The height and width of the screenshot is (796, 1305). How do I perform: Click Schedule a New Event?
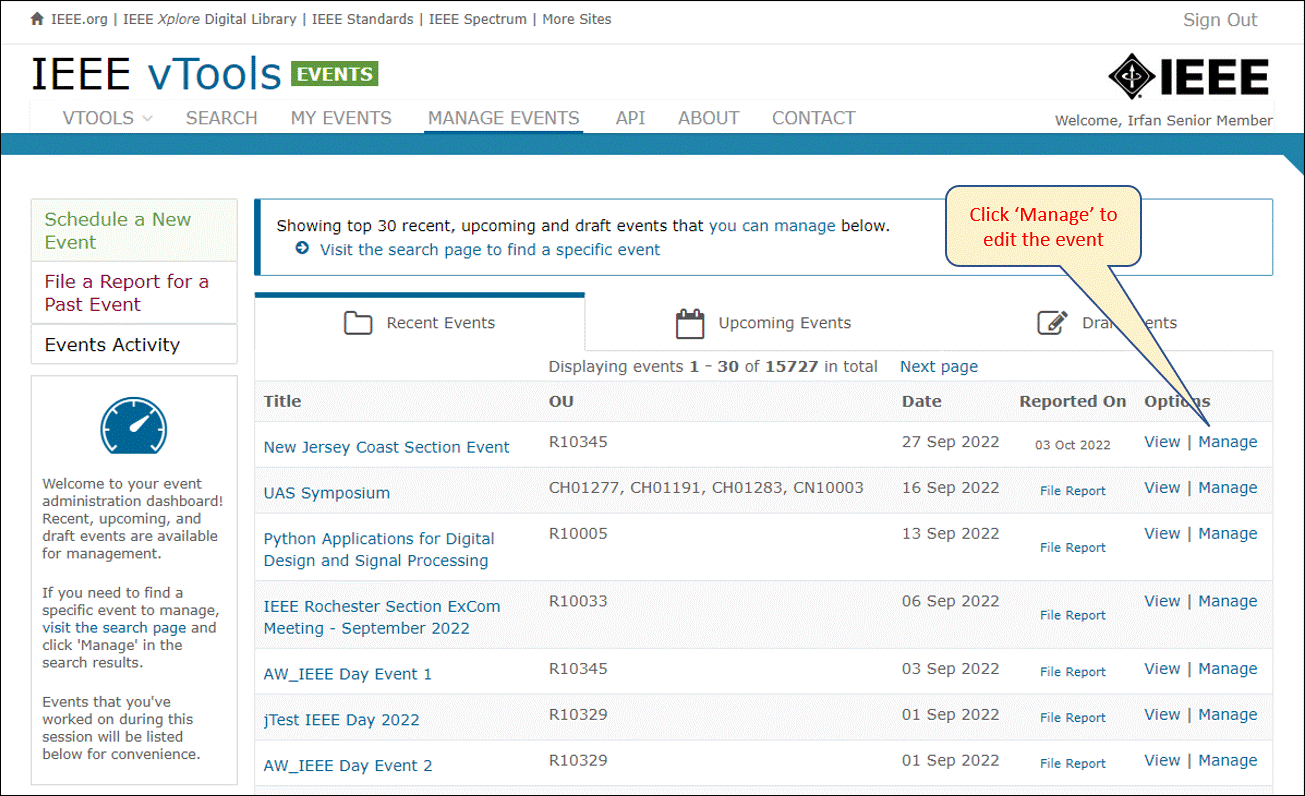(x=134, y=231)
